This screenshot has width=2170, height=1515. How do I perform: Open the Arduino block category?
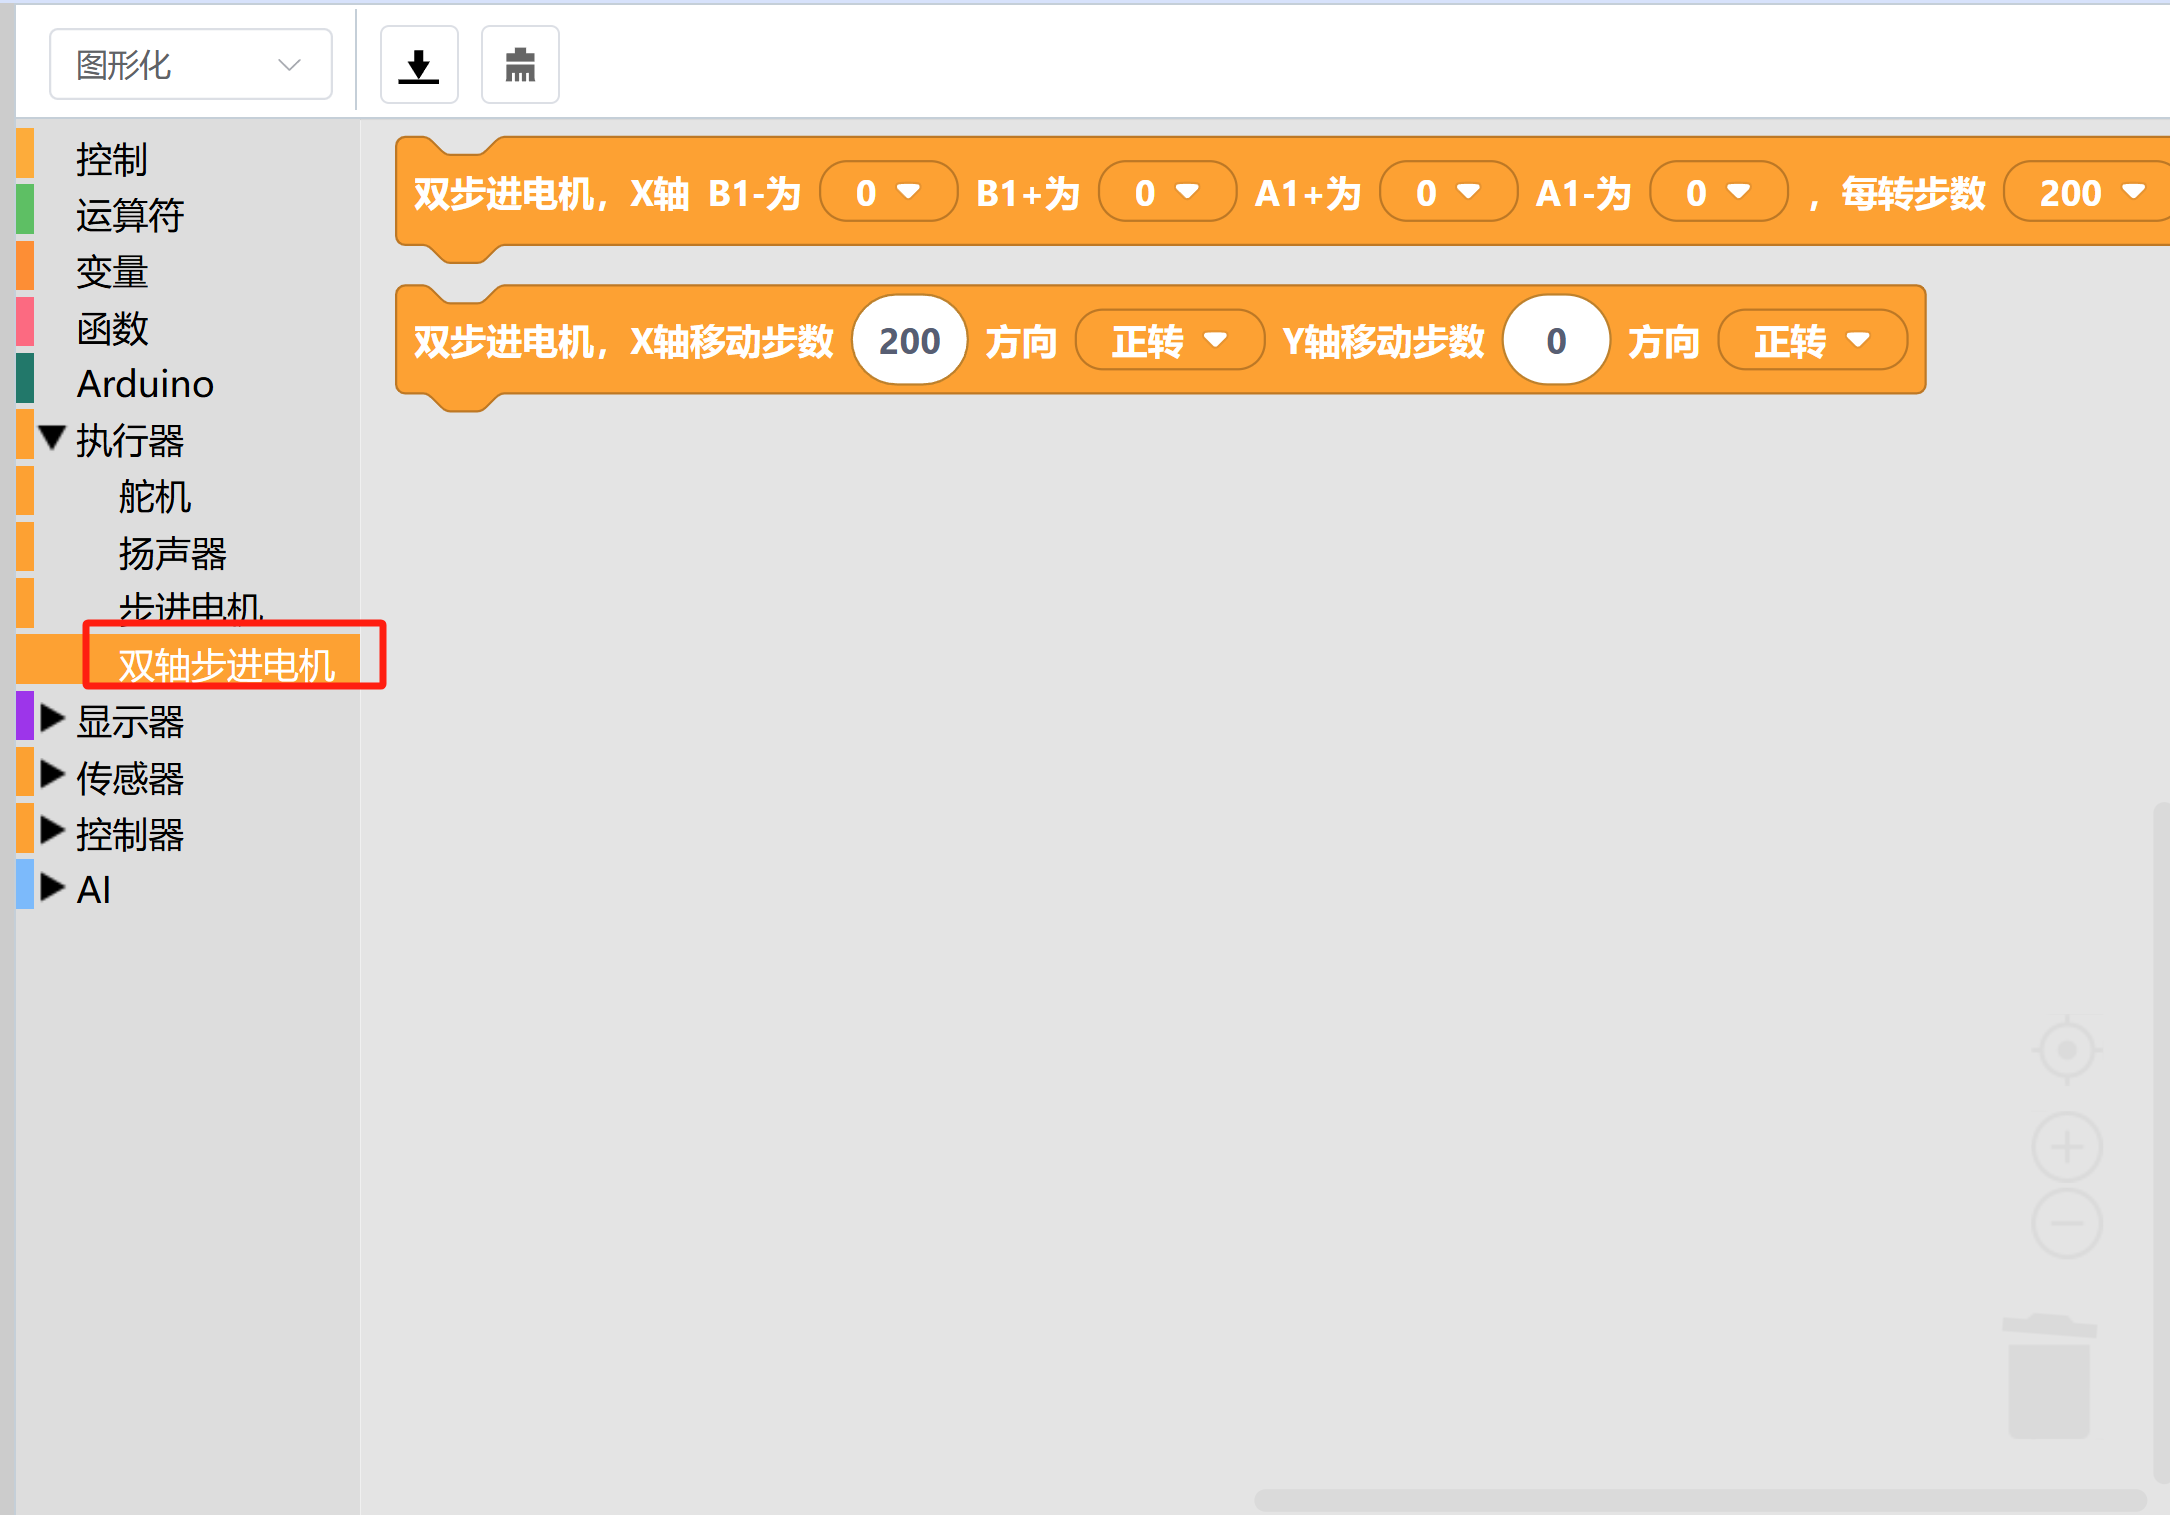click(x=145, y=384)
